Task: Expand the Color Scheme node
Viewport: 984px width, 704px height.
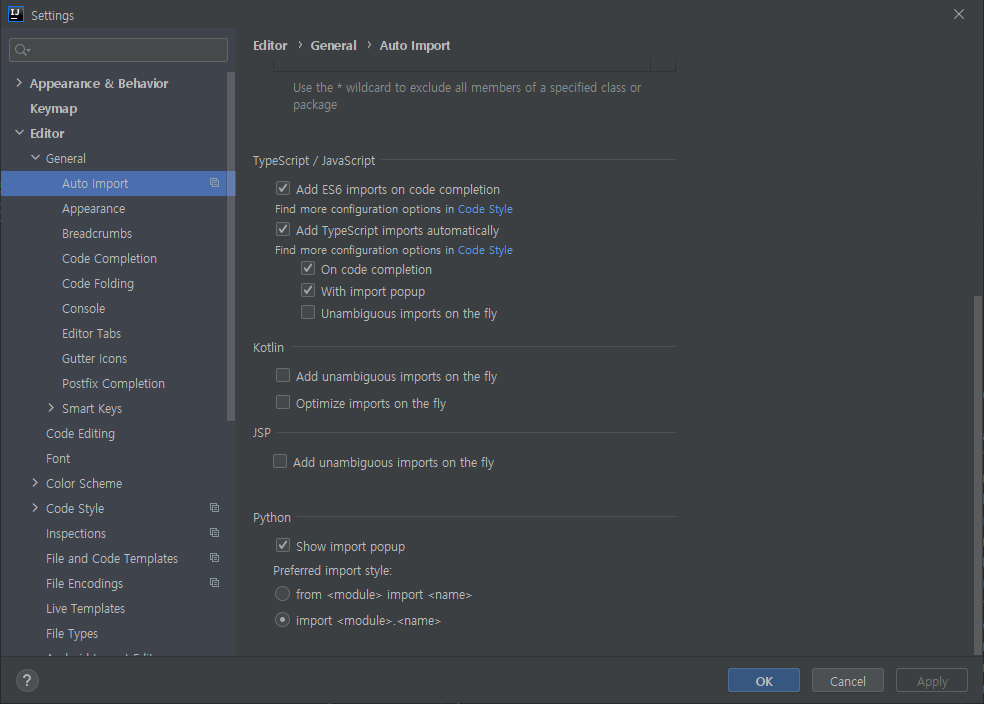Action: [x=35, y=483]
